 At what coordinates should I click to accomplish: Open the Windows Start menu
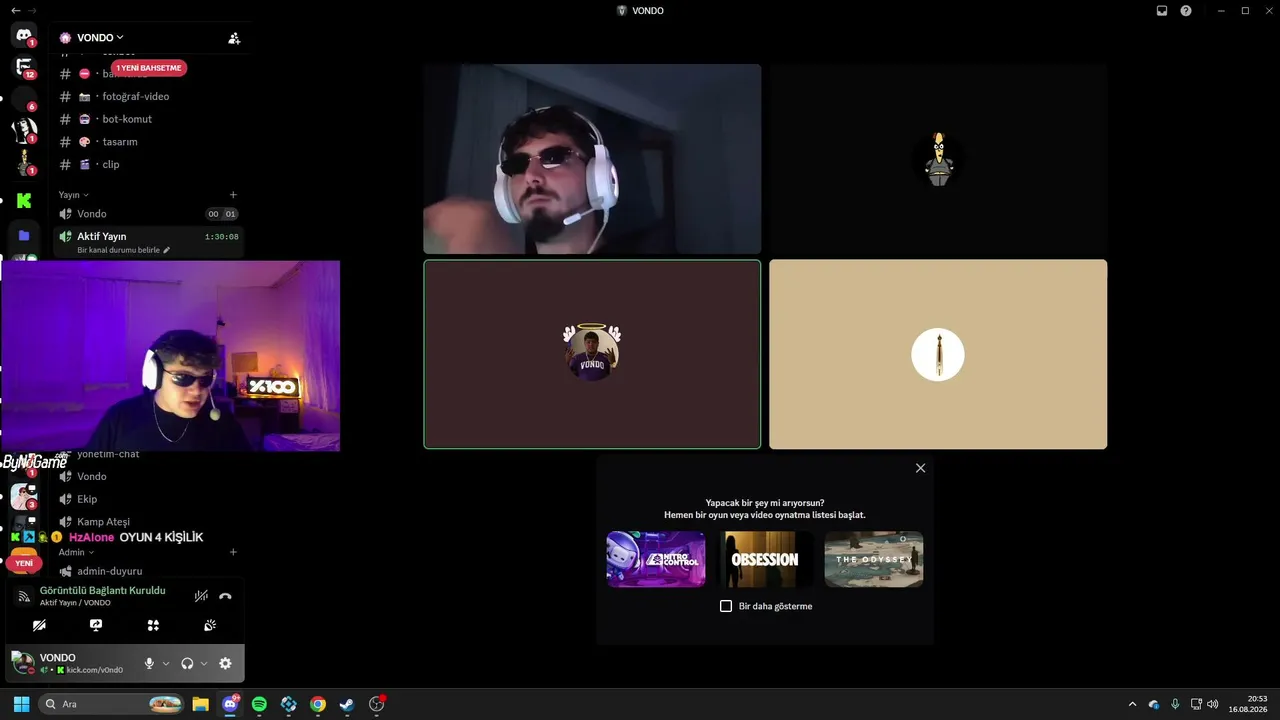21,704
